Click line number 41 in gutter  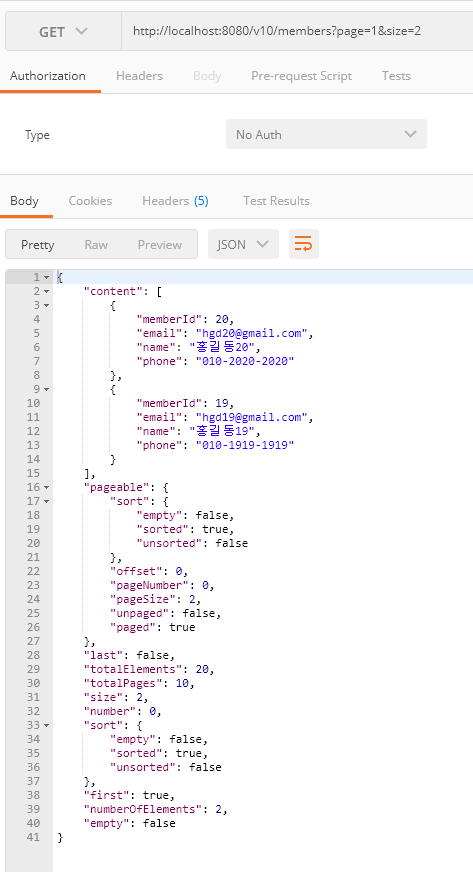(33, 837)
